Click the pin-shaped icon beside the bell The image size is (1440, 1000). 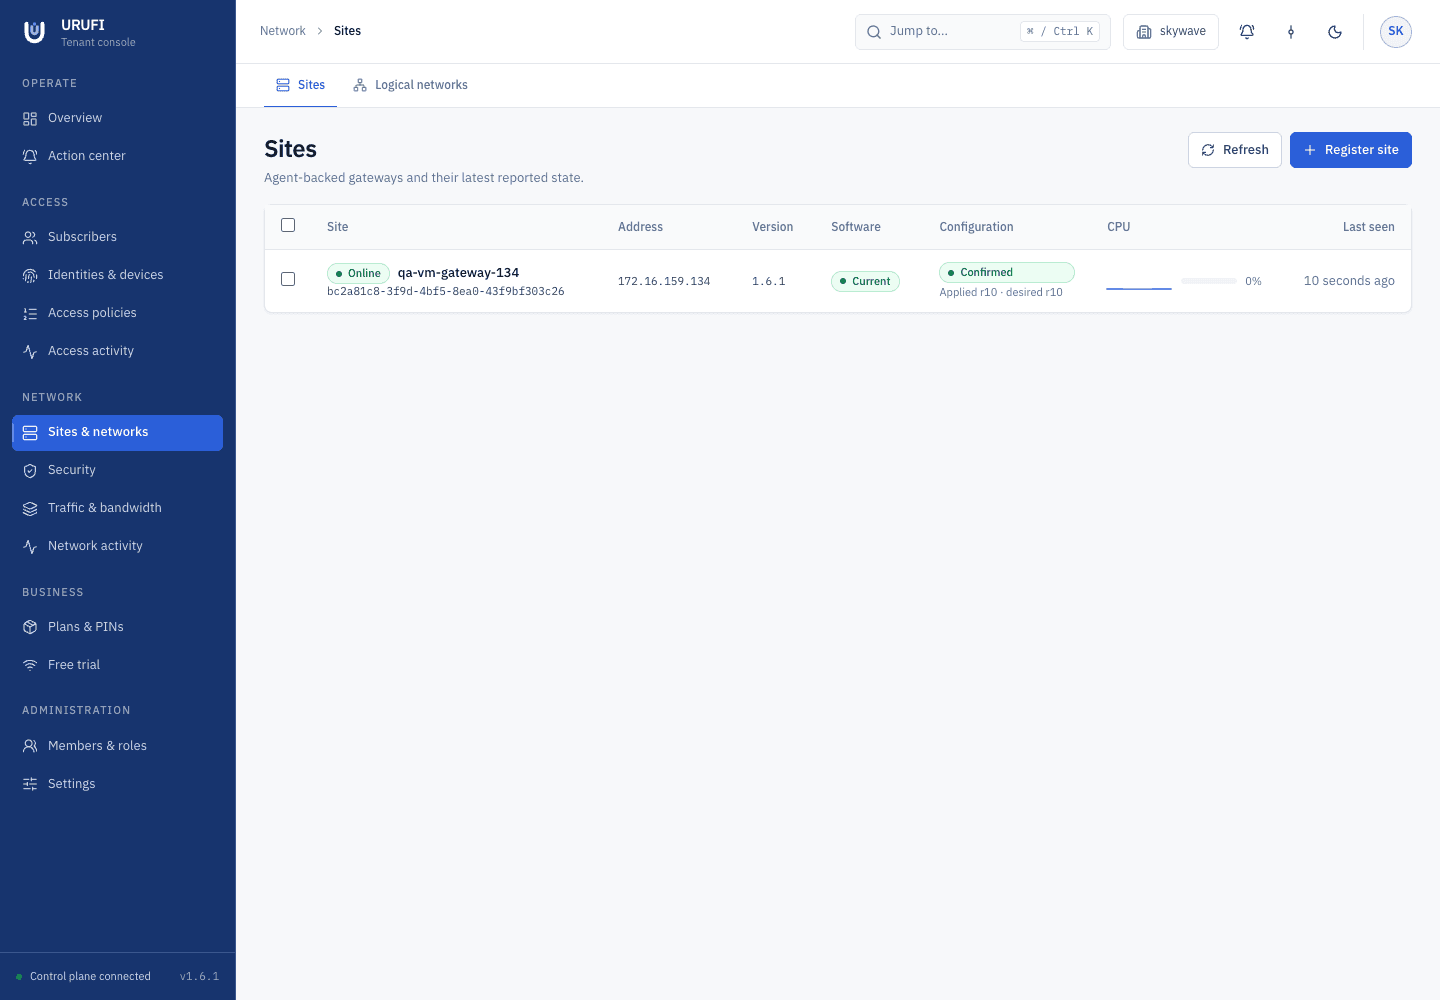point(1291,32)
